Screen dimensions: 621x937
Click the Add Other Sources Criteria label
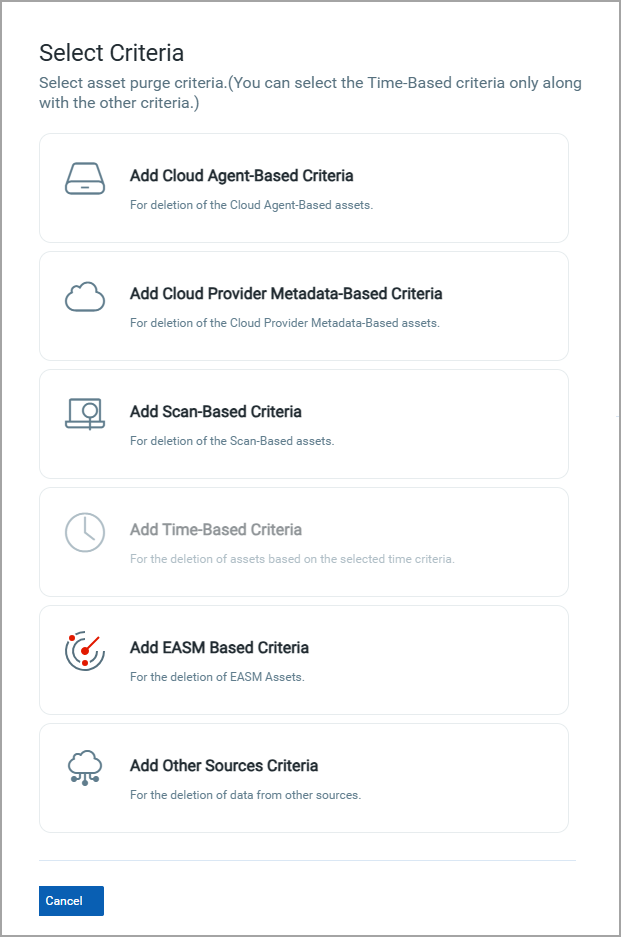[224, 766]
